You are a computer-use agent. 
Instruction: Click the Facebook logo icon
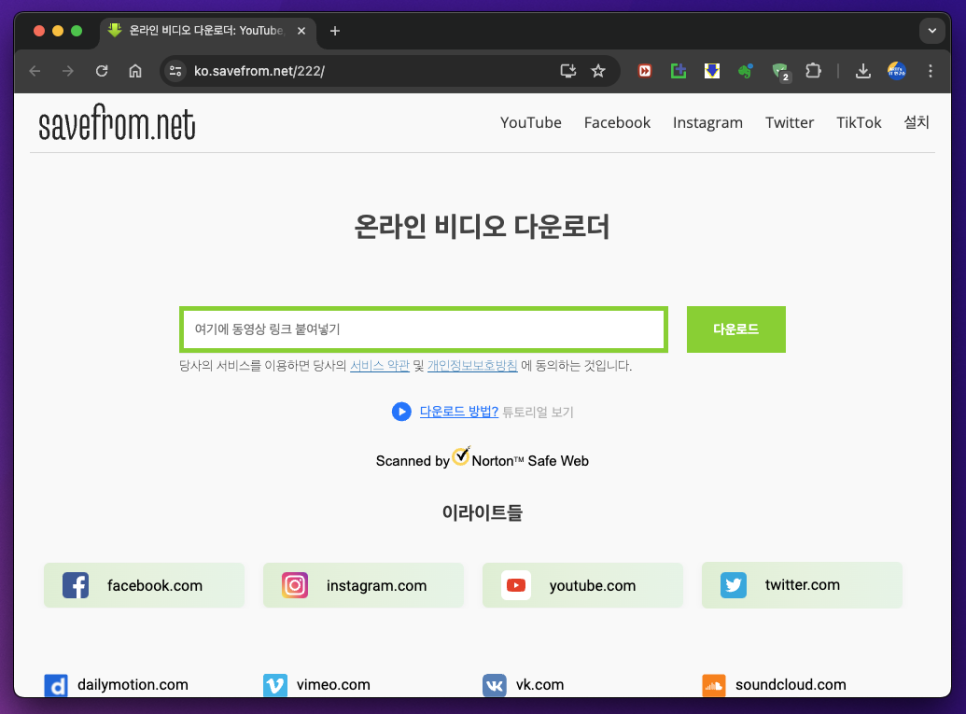click(75, 585)
